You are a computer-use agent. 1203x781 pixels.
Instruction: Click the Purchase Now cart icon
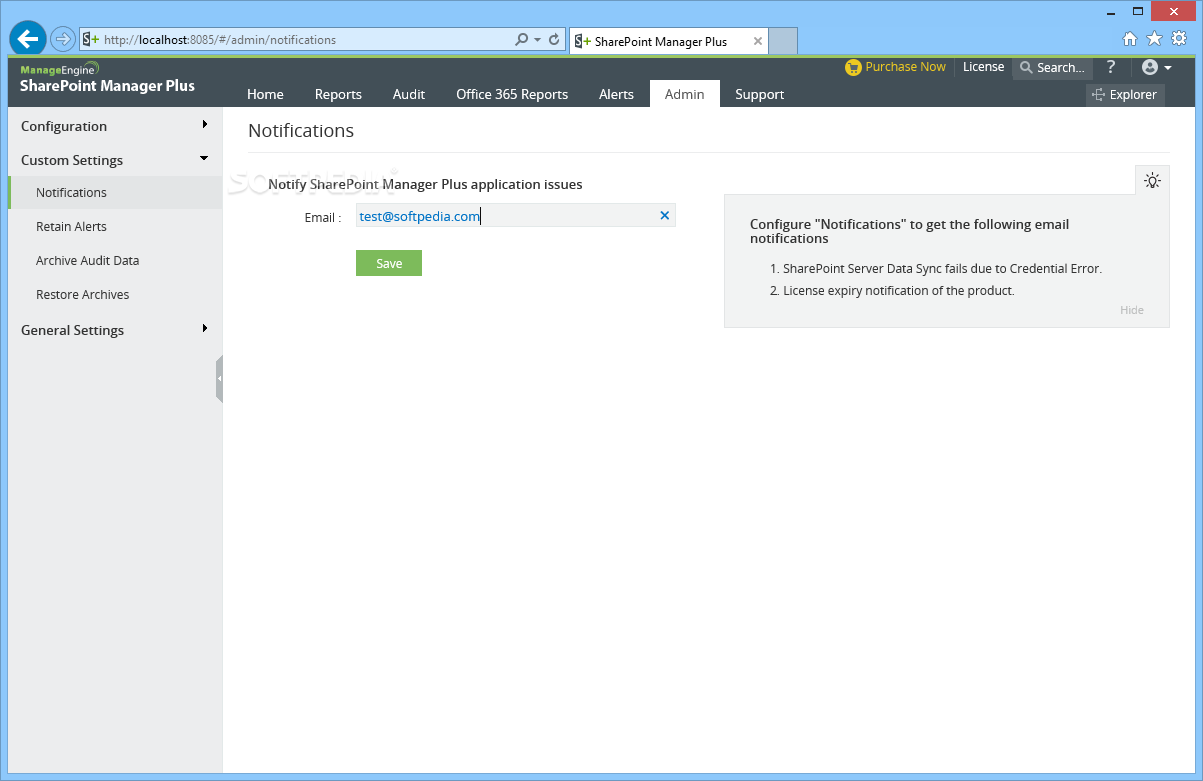(853, 67)
